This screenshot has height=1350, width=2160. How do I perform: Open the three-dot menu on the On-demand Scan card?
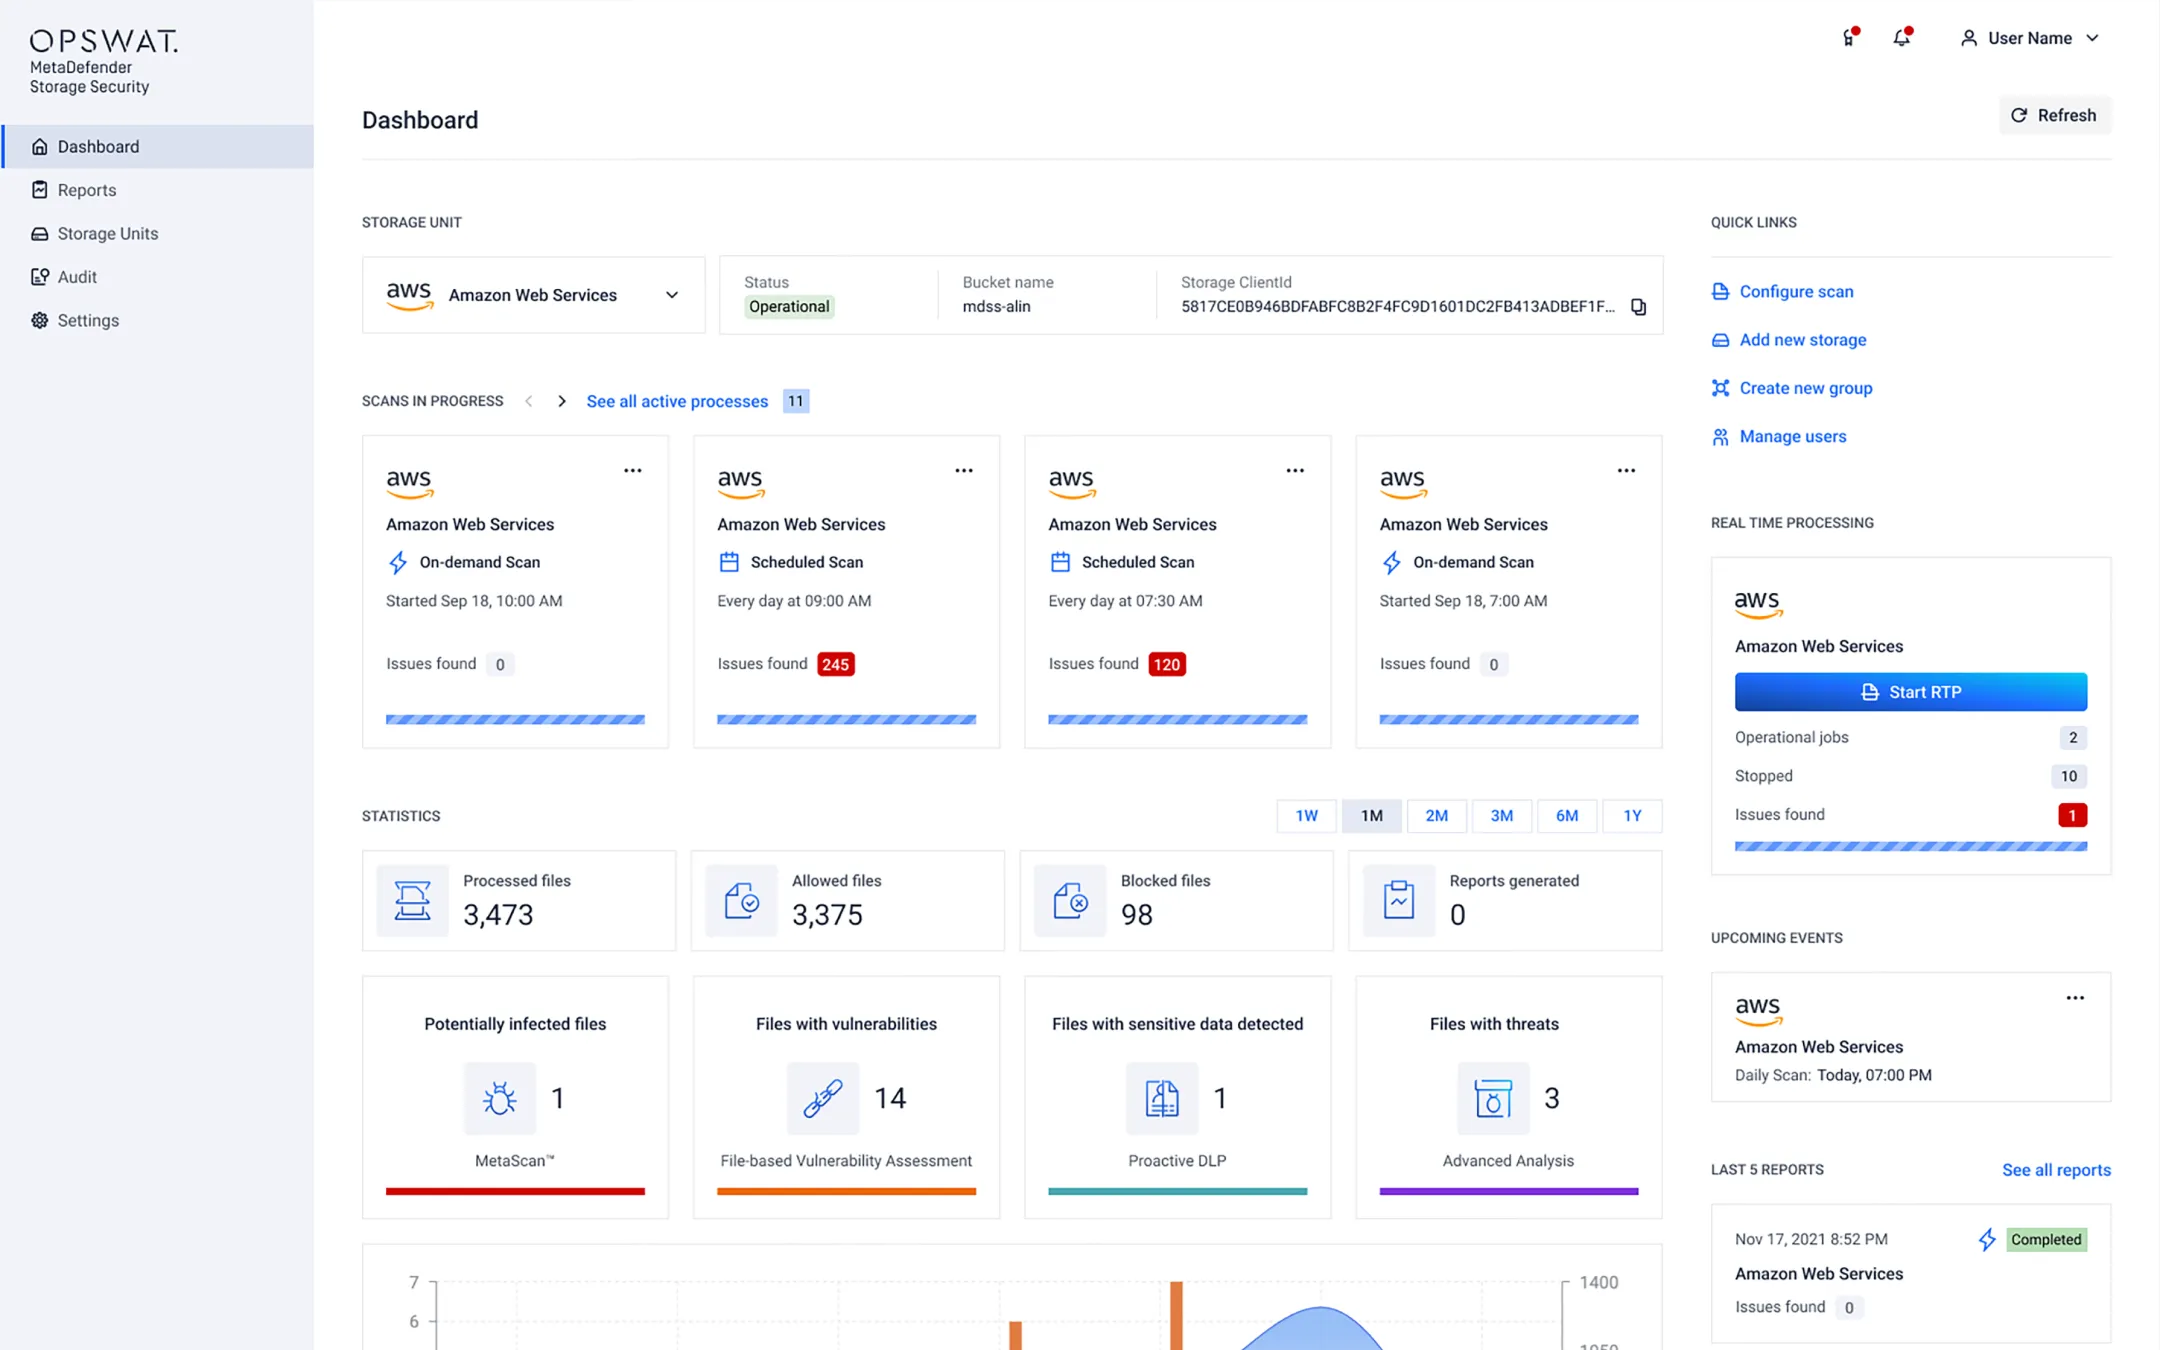(632, 469)
